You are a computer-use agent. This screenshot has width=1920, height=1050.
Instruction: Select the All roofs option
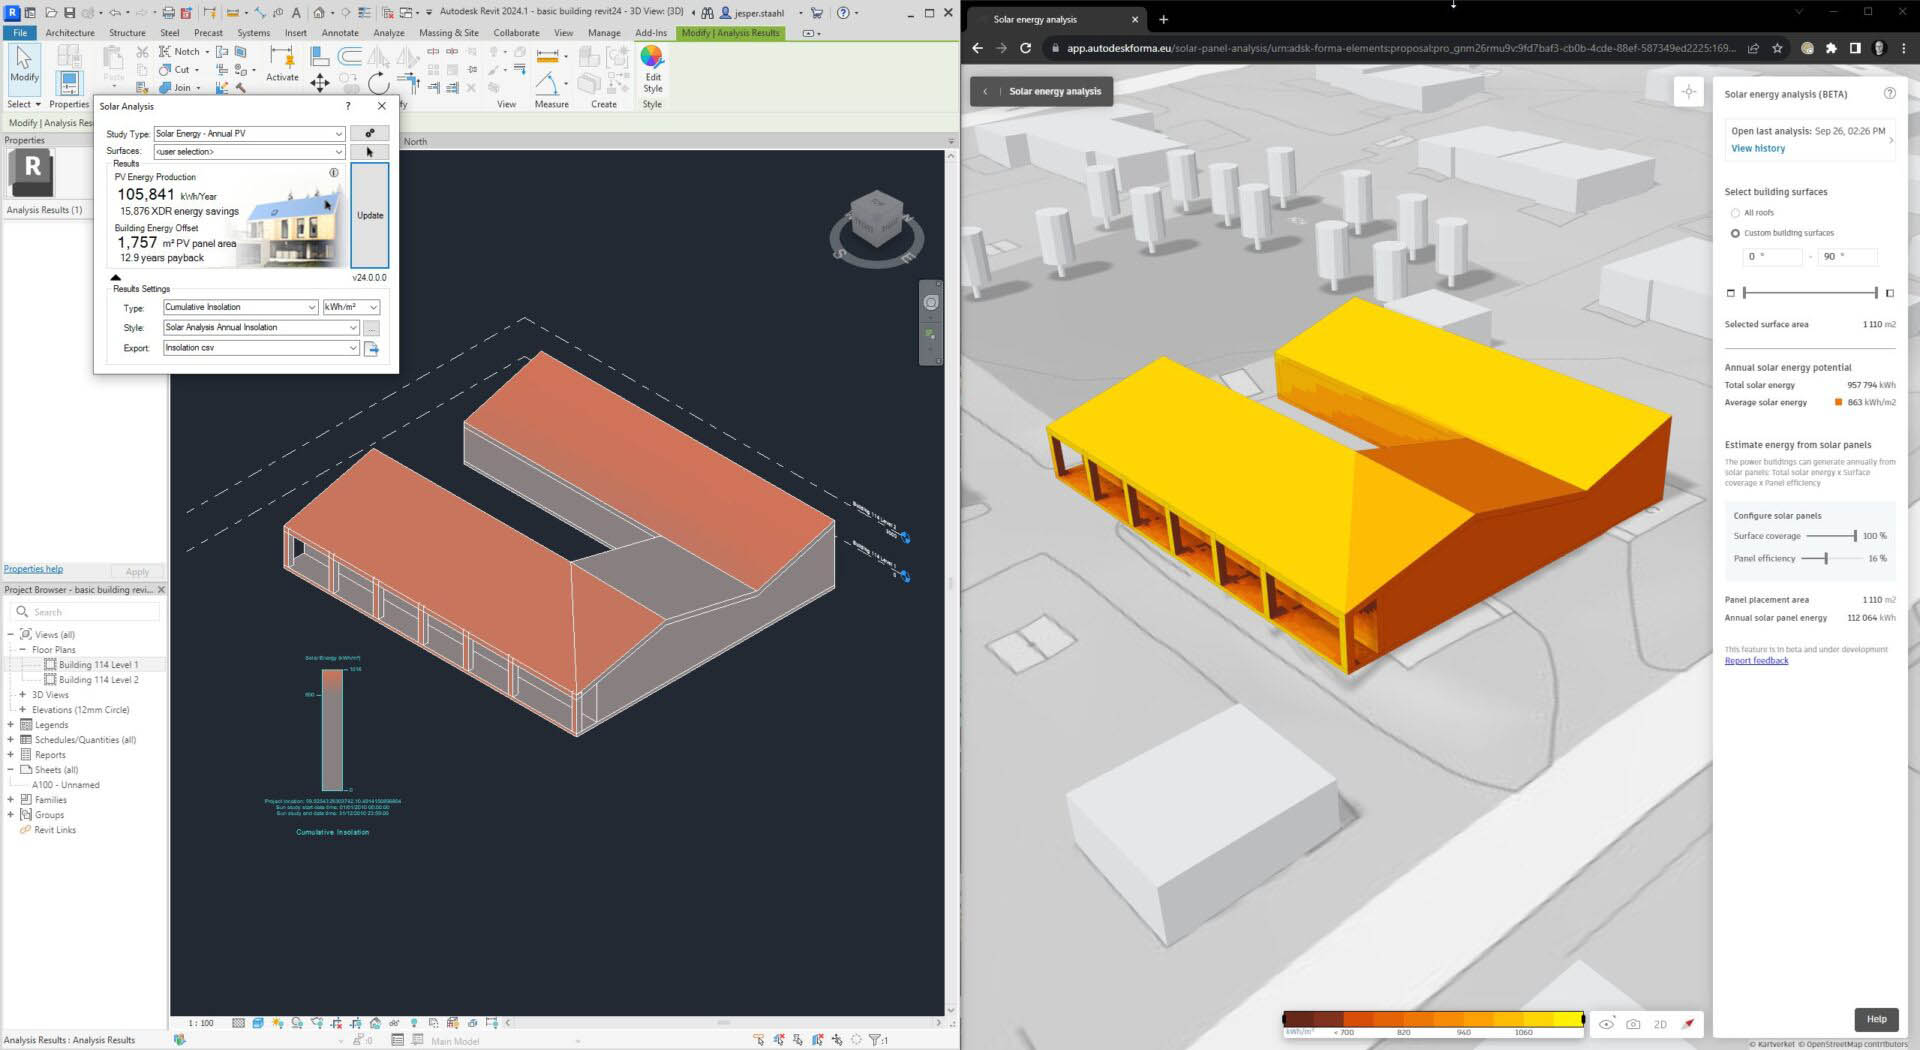pyautogui.click(x=1735, y=212)
